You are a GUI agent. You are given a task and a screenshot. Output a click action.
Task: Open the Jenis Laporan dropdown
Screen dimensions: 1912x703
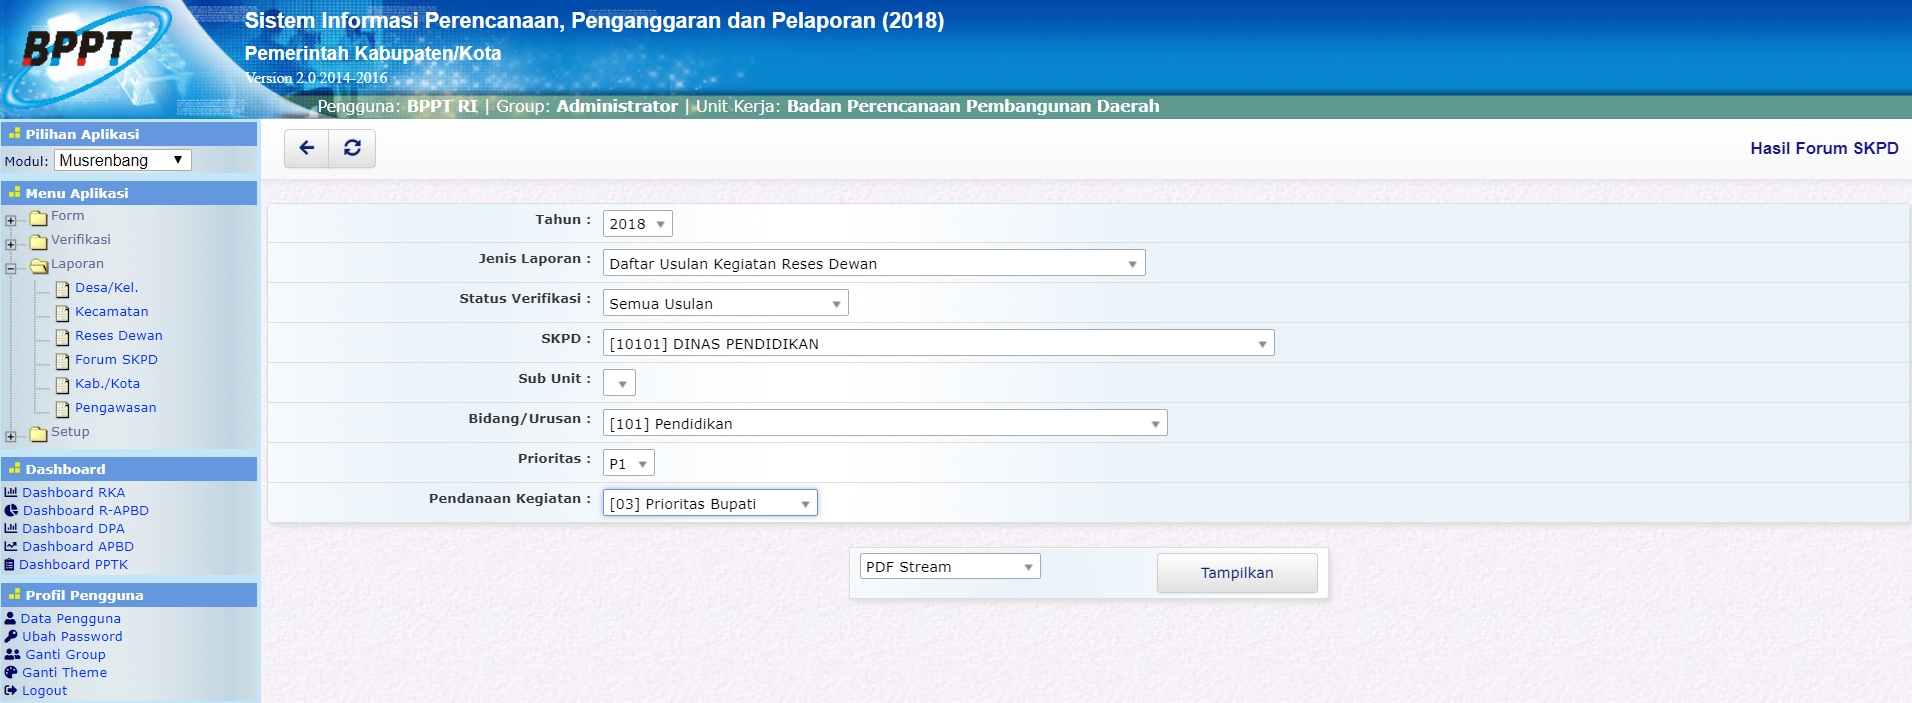(874, 264)
